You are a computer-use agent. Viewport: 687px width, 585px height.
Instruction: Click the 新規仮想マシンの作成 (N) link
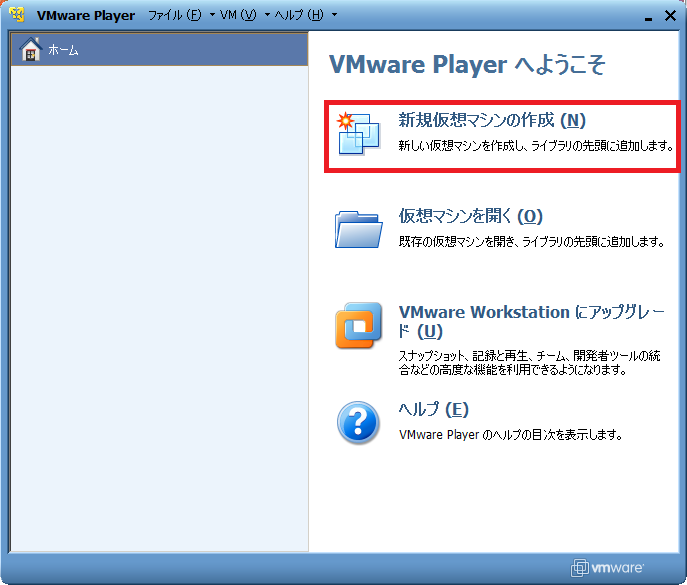click(492, 120)
